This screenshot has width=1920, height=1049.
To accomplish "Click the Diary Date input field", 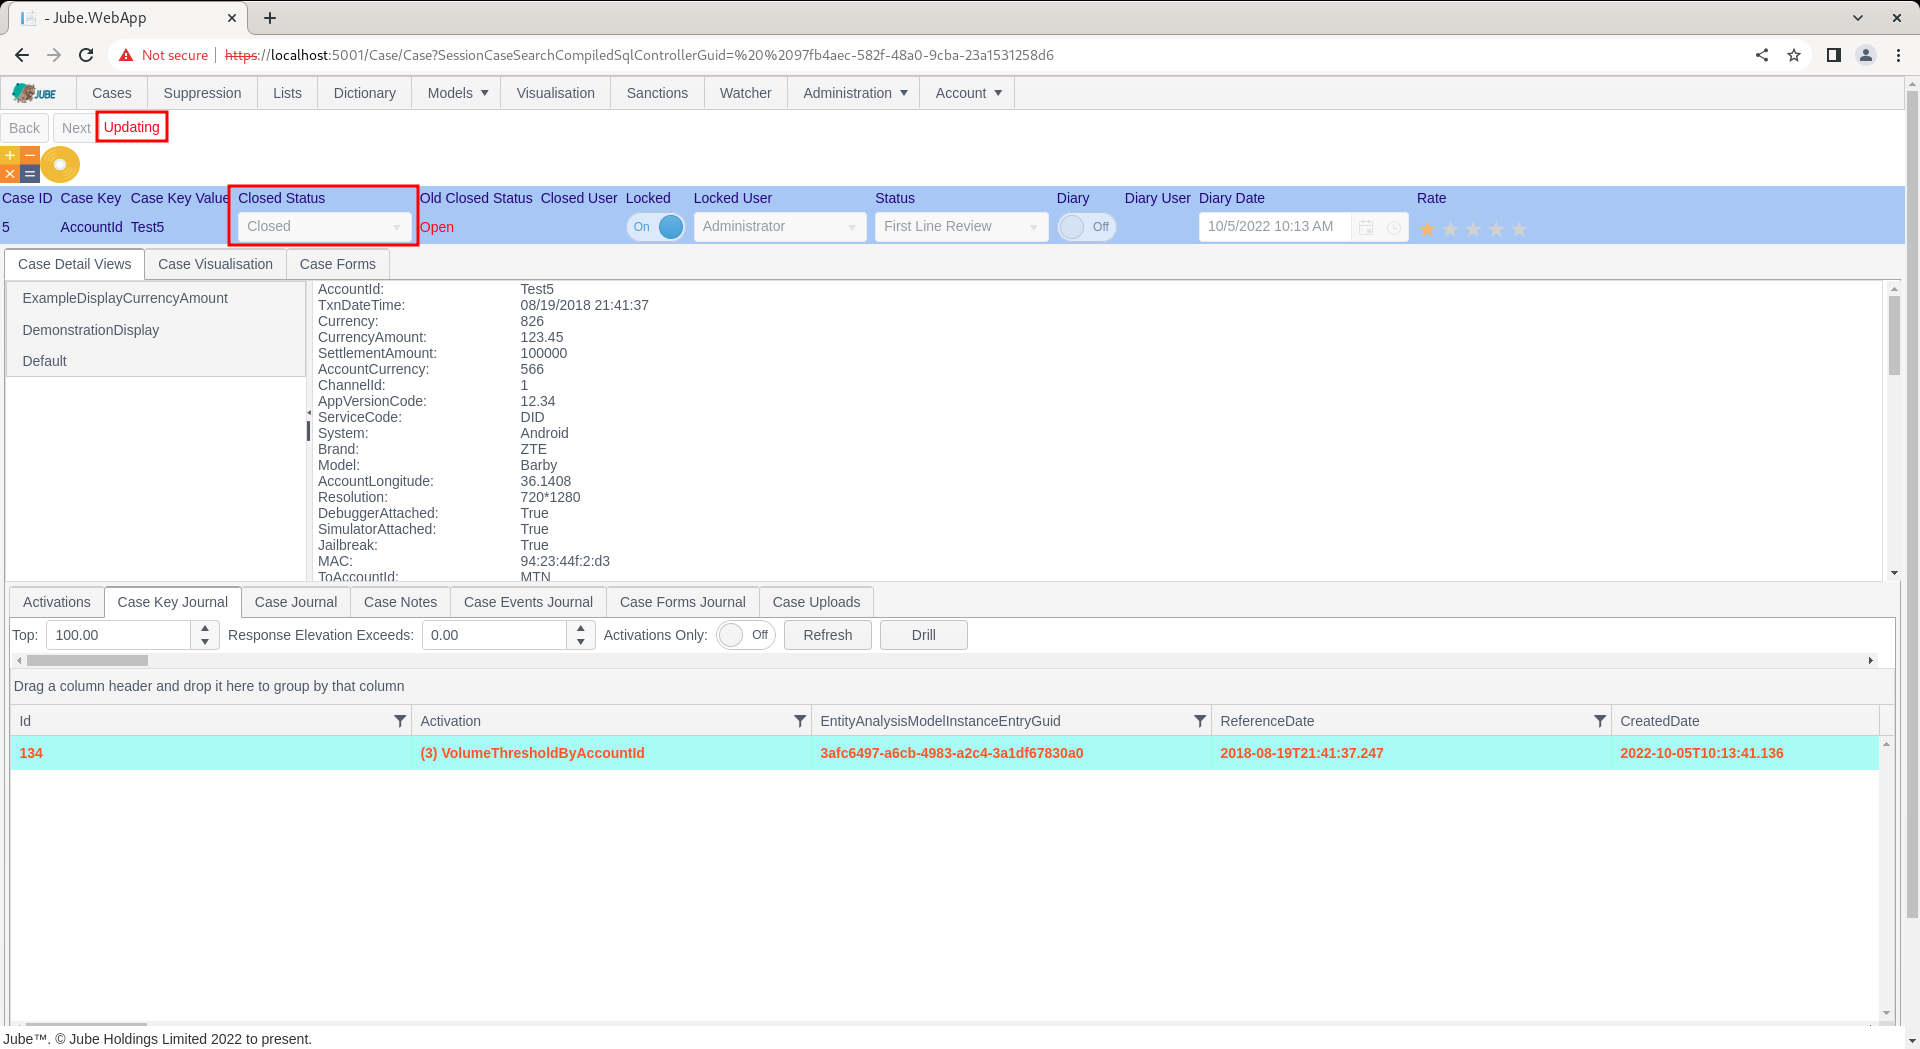I will [1275, 227].
